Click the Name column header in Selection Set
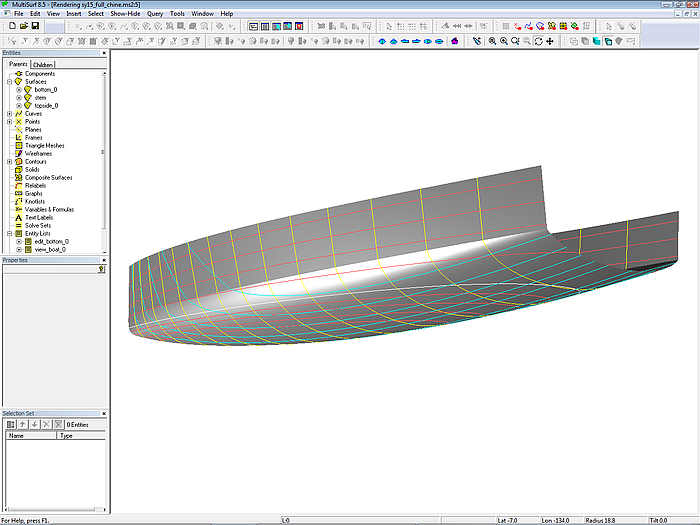The image size is (700, 525). click(x=30, y=436)
